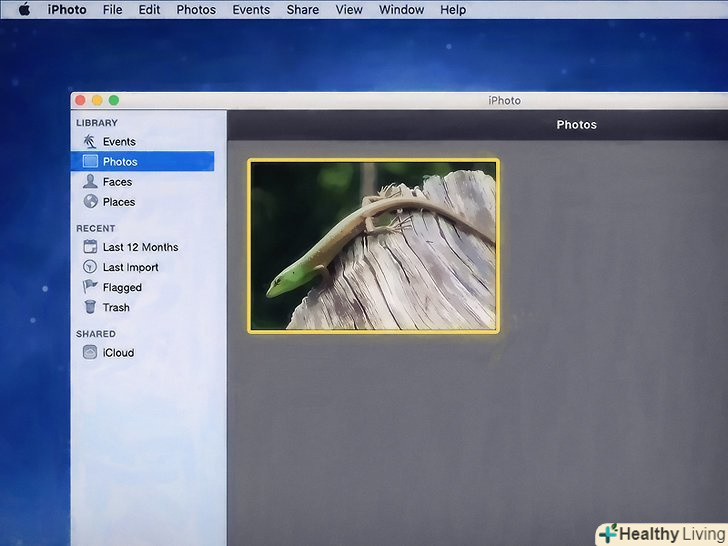Screen dimensions: 728x546
Task: Select the lizard photo thumbnail
Action: (373, 245)
